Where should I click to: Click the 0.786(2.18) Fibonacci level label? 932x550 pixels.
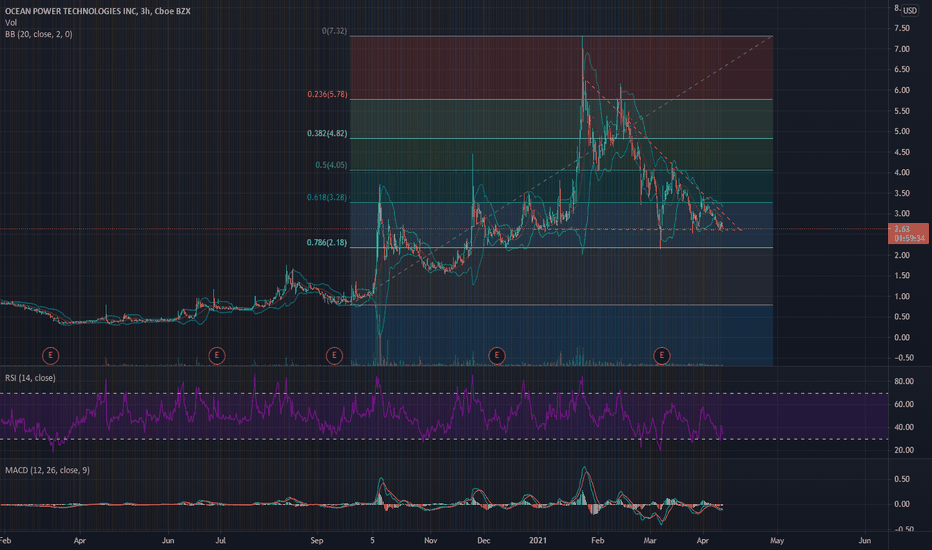327,242
